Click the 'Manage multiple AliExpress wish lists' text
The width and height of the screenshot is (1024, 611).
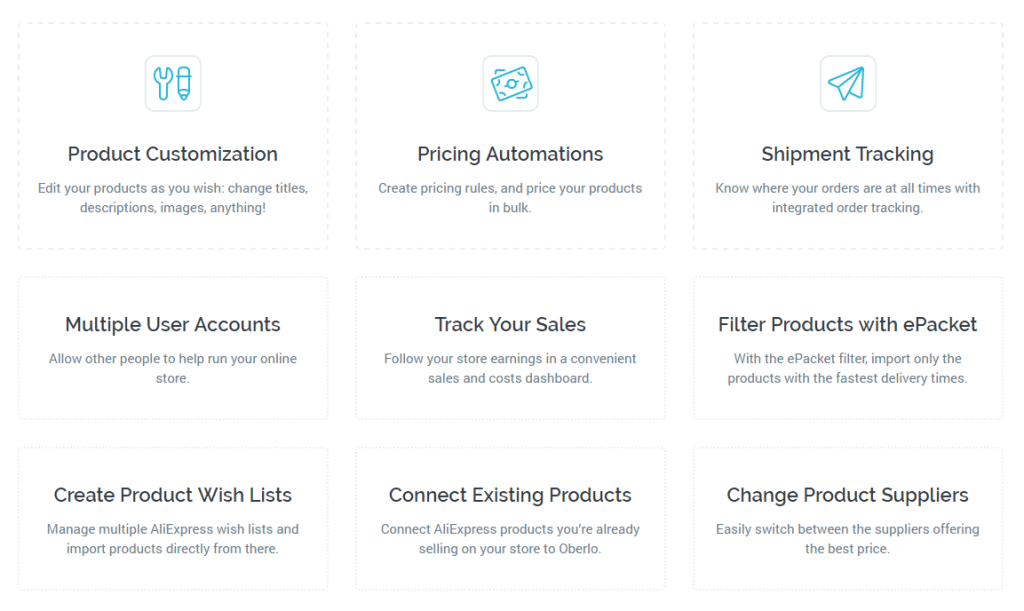pos(173,539)
